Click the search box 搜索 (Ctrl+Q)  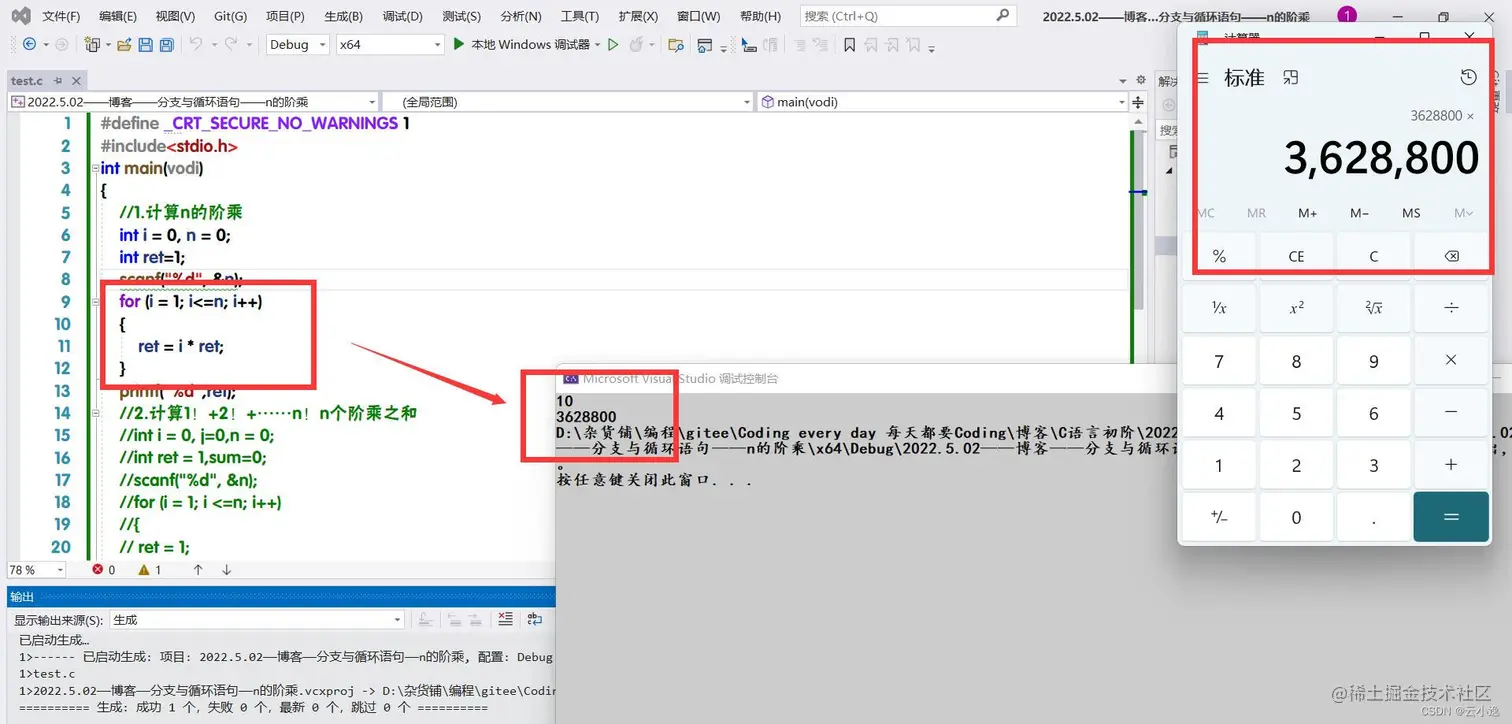pos(907,16)
